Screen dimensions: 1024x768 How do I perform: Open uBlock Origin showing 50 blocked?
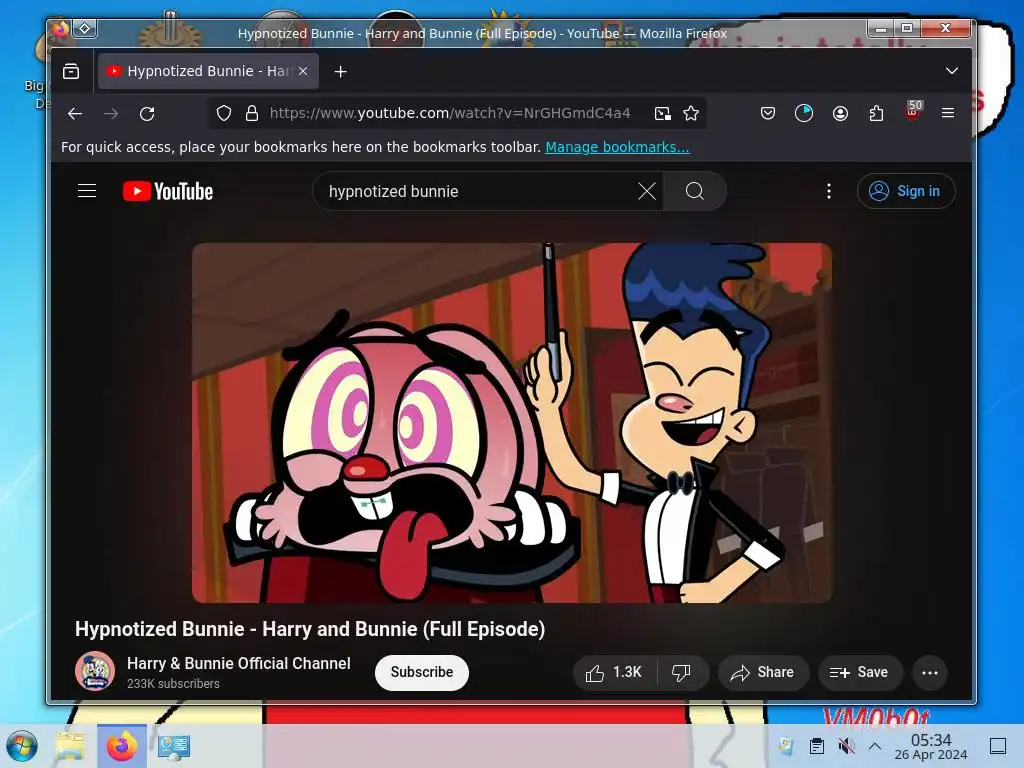[x=913, y=111]
